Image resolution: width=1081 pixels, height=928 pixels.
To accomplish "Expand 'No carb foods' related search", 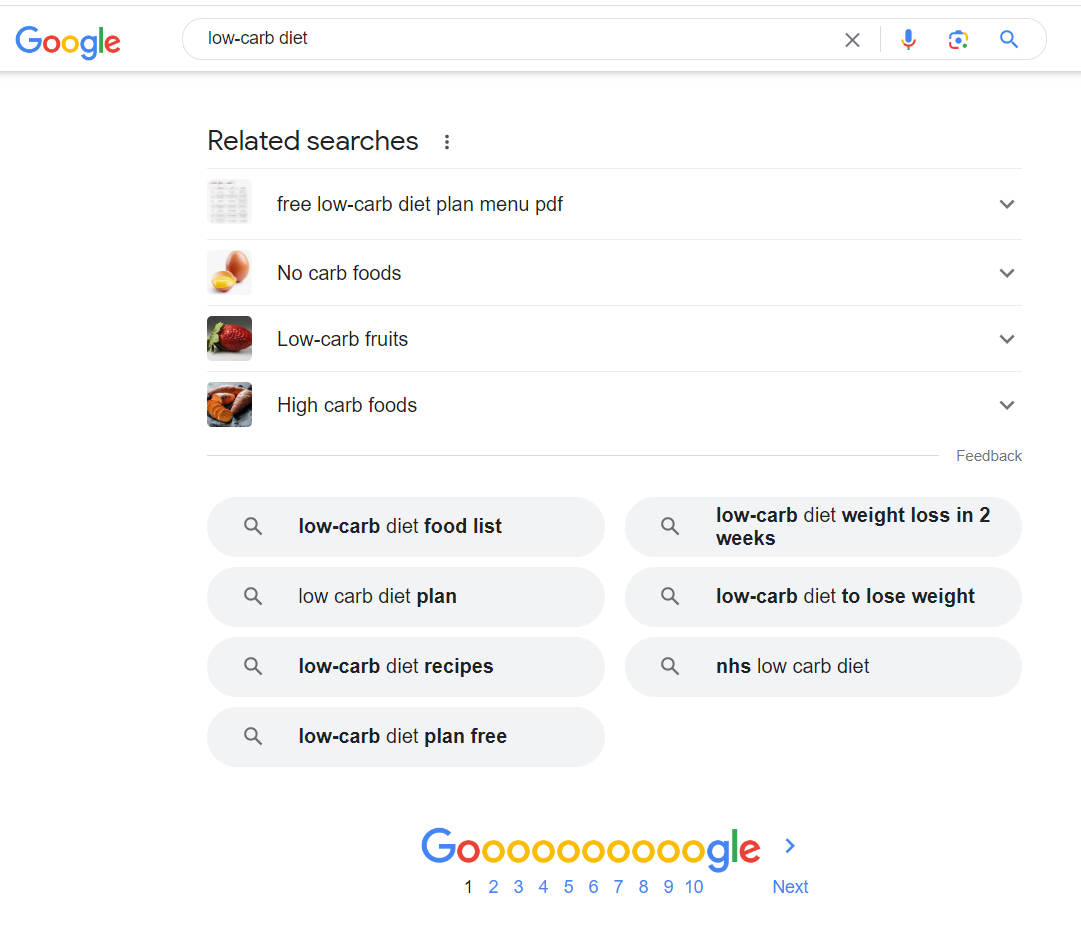I will click(x=1007, y=272).
